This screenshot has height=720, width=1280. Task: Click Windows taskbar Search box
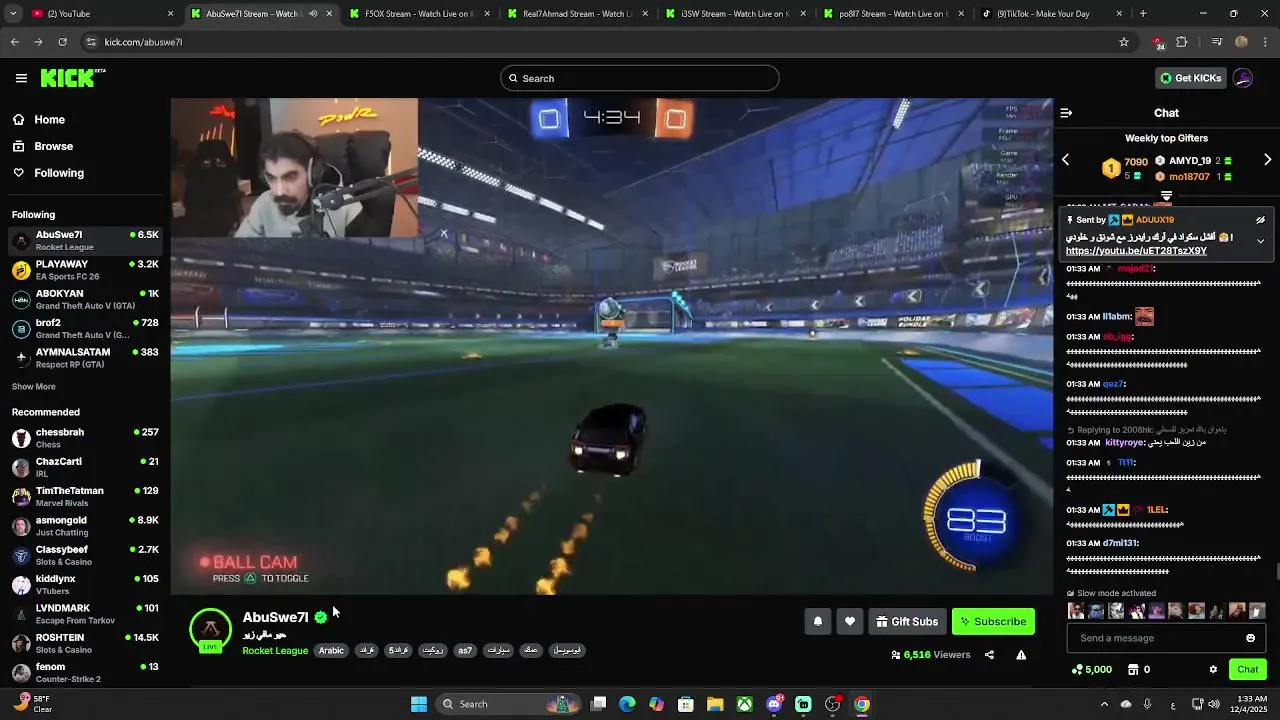pyautogui.click(x=510, y=704)
